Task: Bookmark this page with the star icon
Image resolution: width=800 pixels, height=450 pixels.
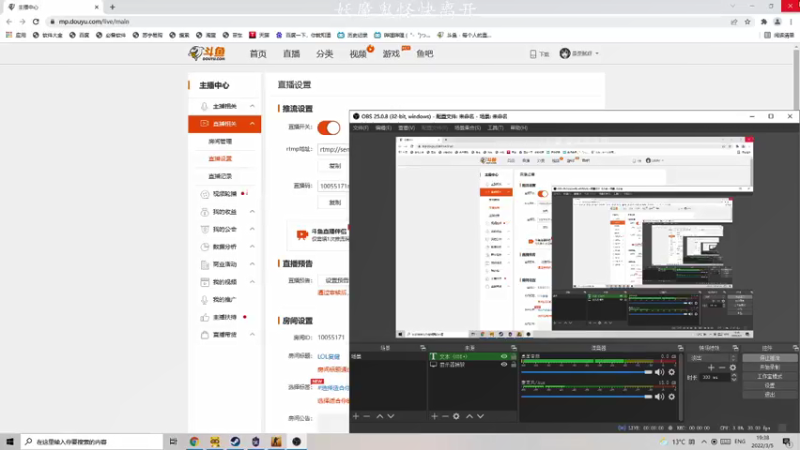Action: tap(747, 21)
